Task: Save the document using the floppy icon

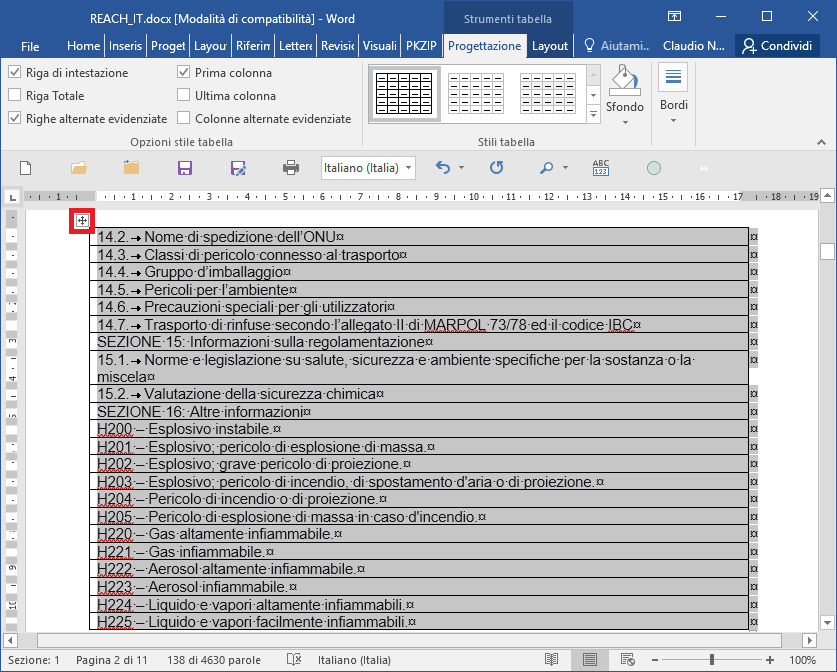Action: coord(185,168)
